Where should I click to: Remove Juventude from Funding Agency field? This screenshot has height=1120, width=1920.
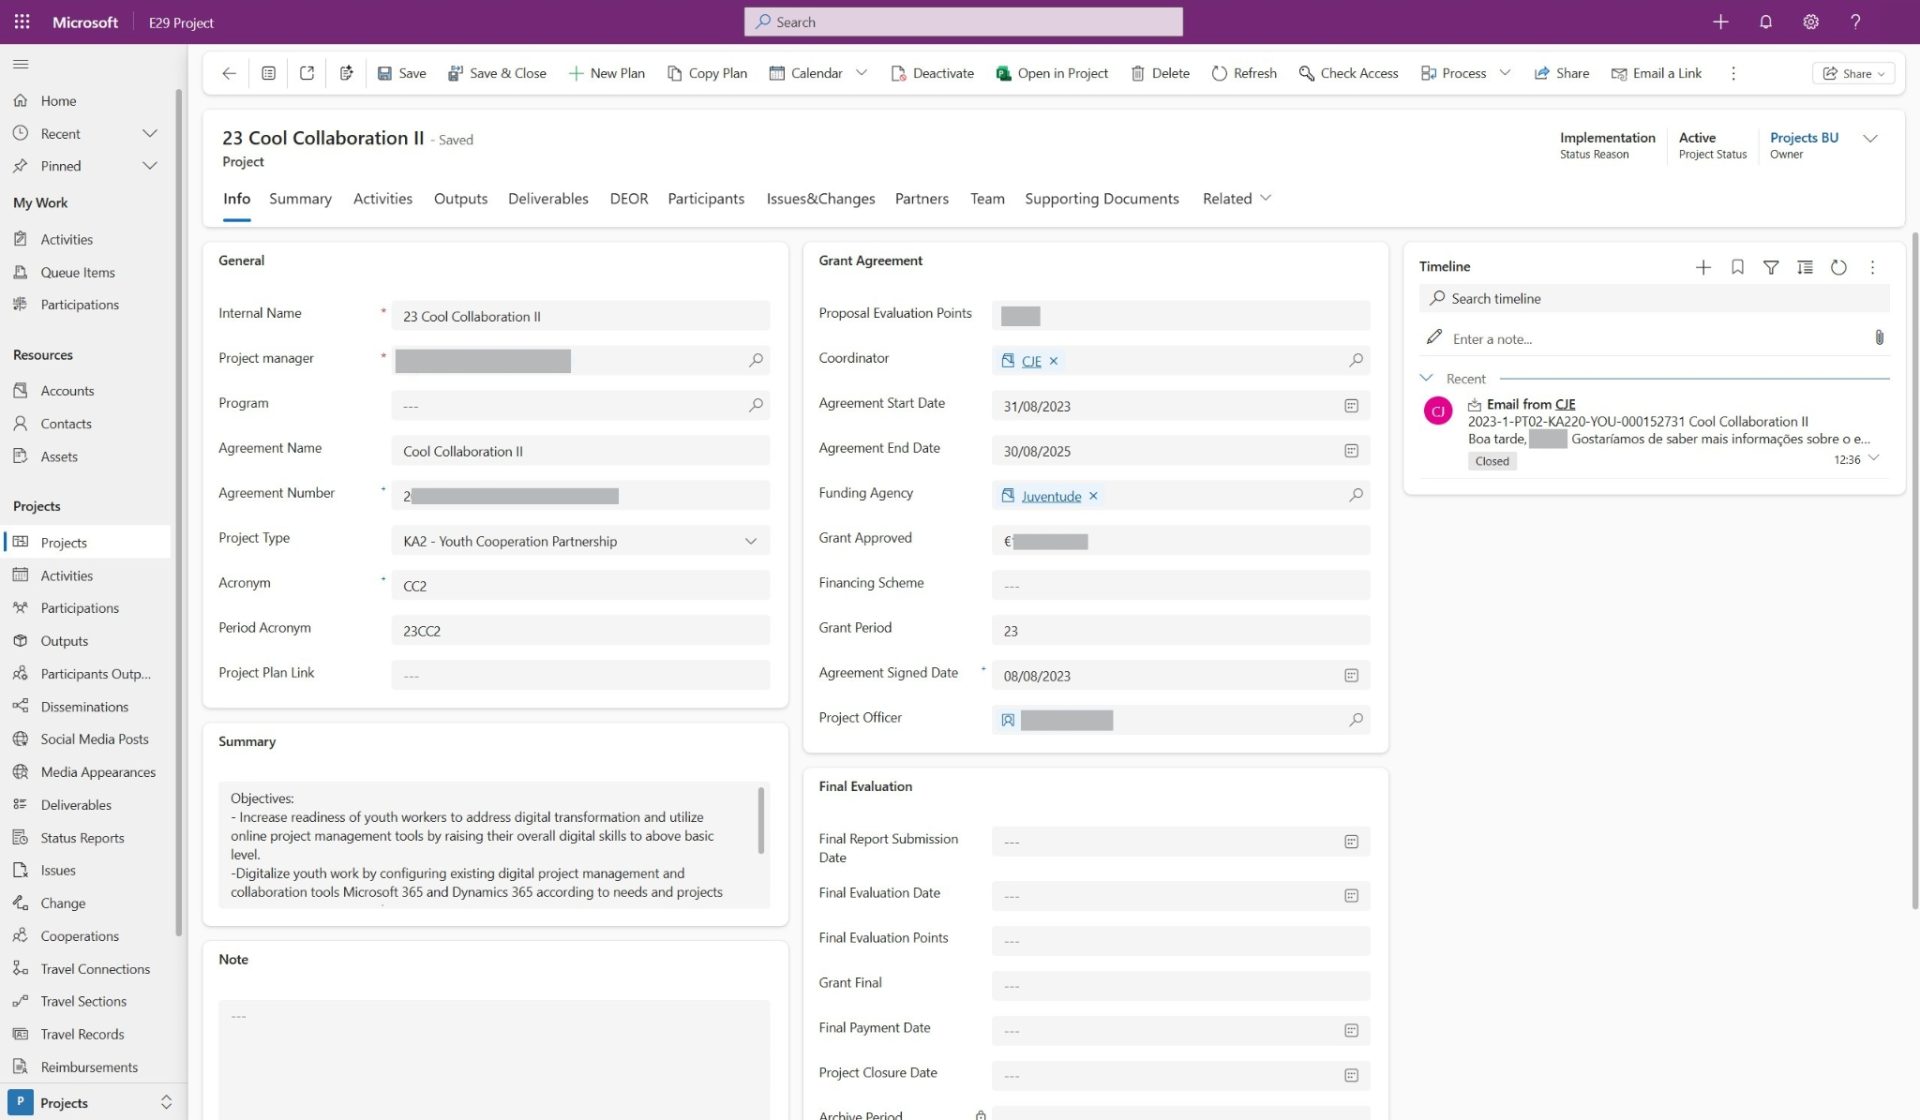[x=1093, y=496]
